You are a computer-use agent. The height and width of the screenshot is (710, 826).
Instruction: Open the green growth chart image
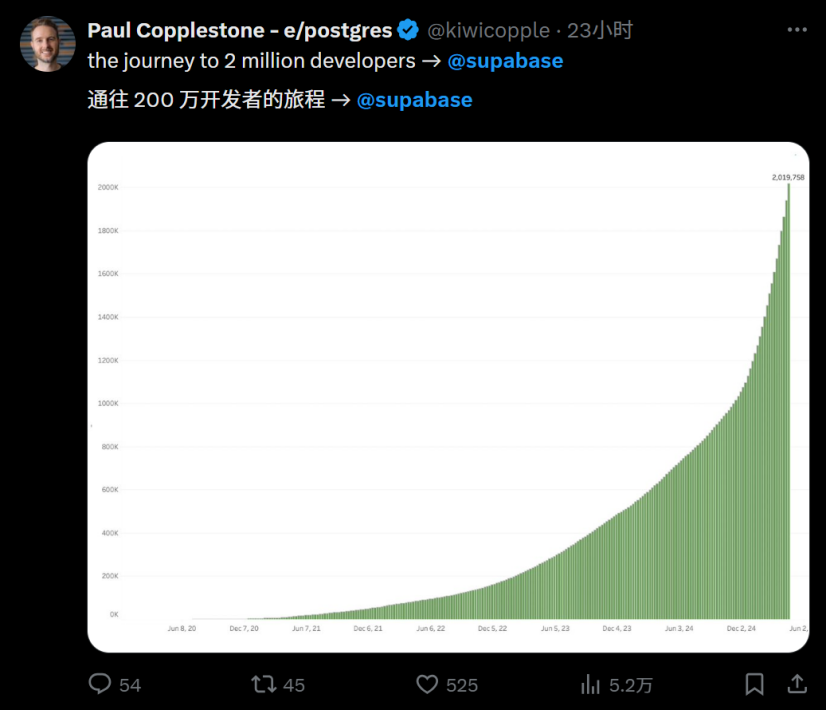pyautogui.click(x=448, y=400)
